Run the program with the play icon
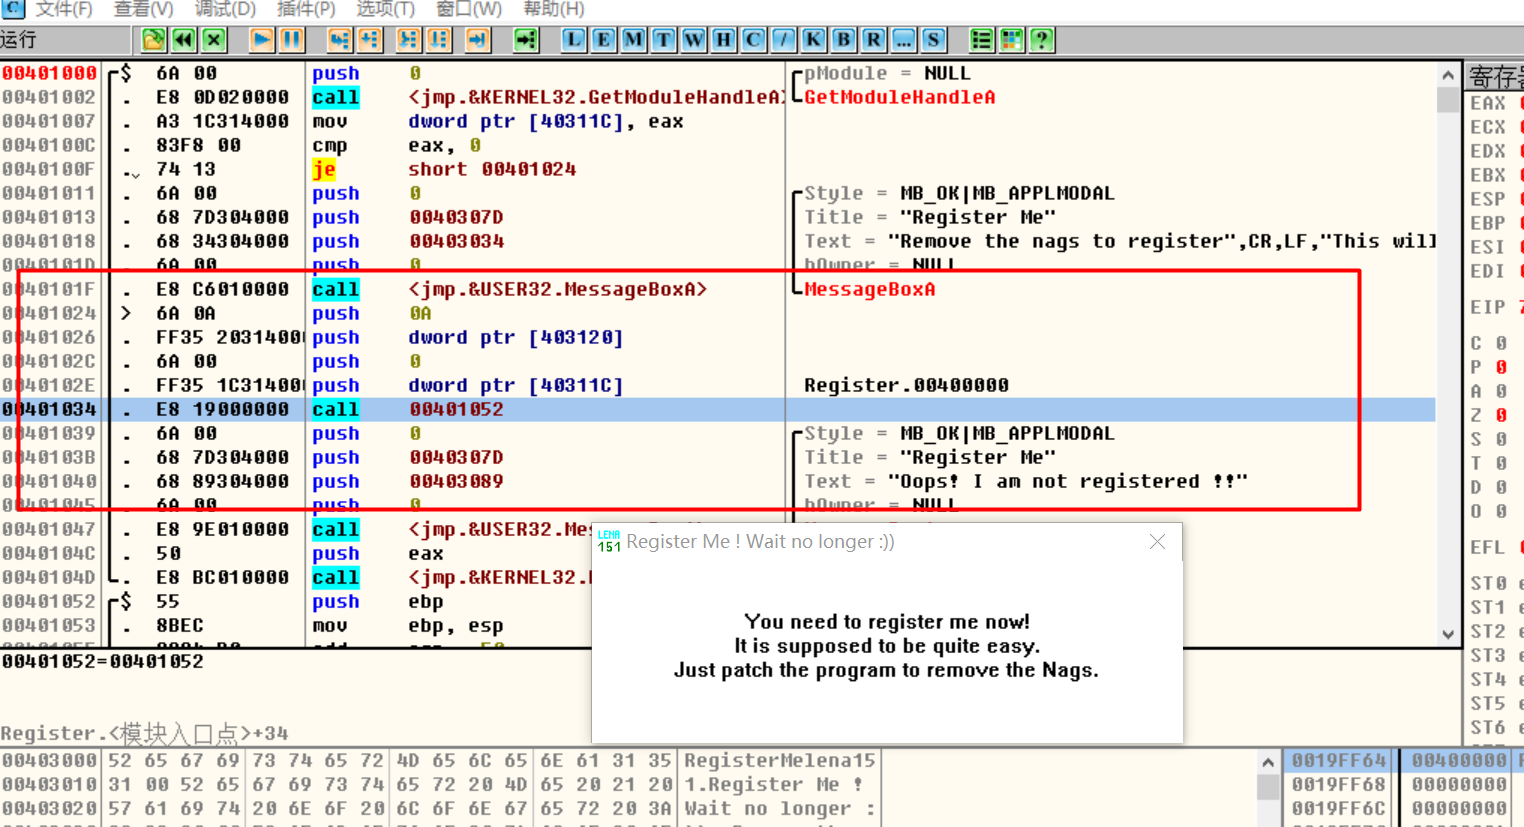 tap(261, 40)
